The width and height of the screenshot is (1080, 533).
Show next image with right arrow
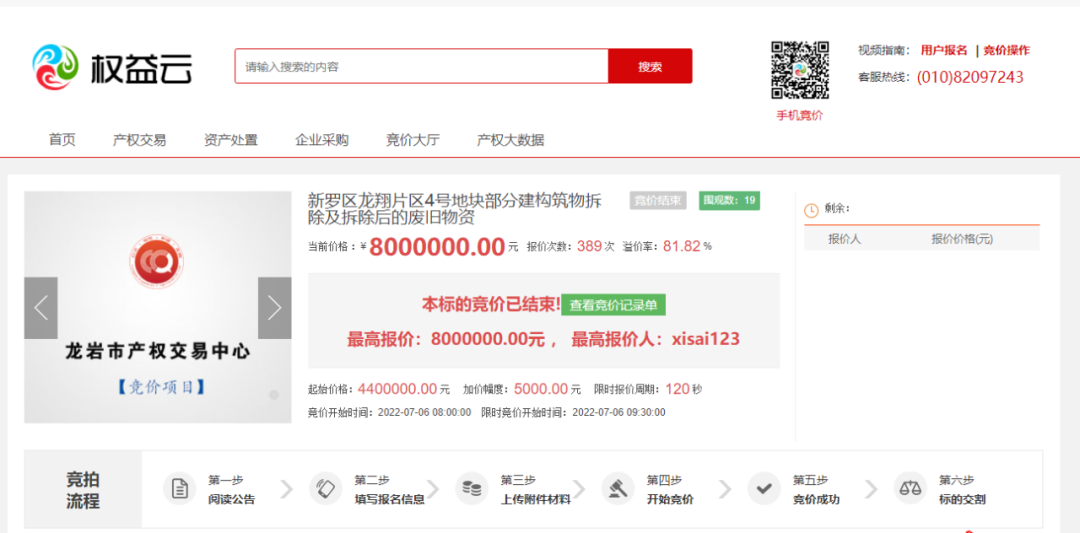tap(275, 308)
